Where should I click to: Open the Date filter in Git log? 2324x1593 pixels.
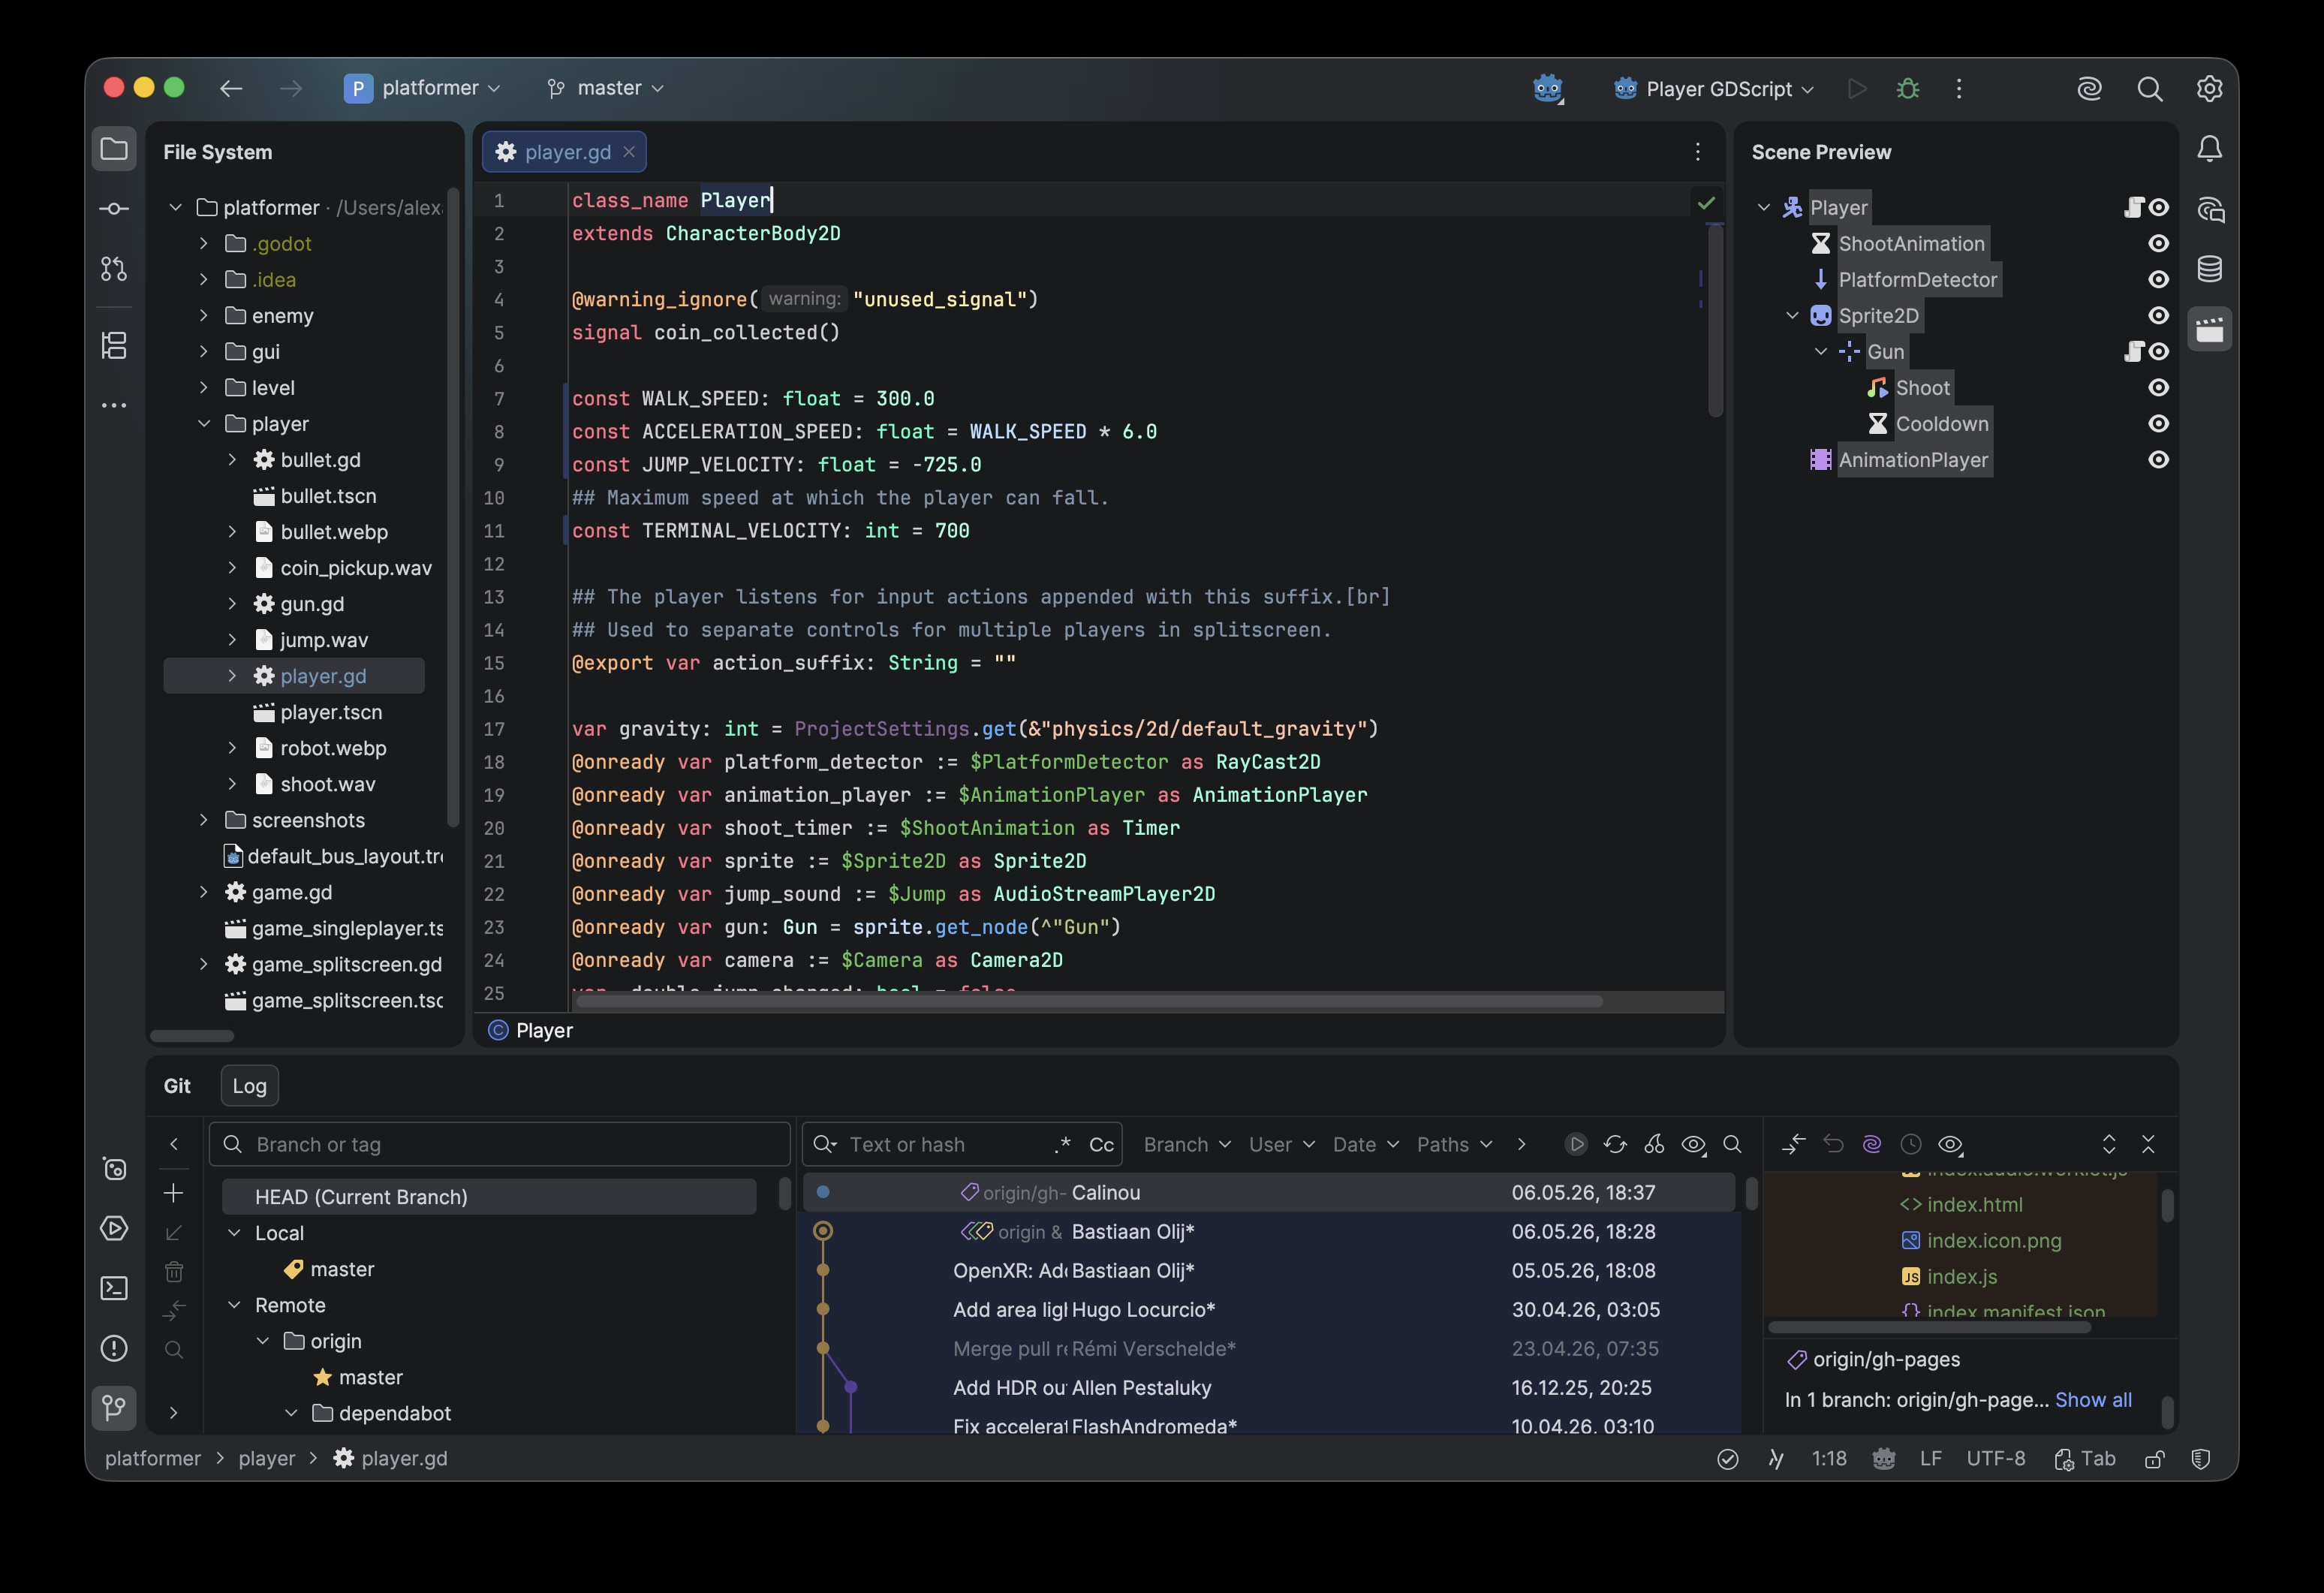(1365, 1144)
